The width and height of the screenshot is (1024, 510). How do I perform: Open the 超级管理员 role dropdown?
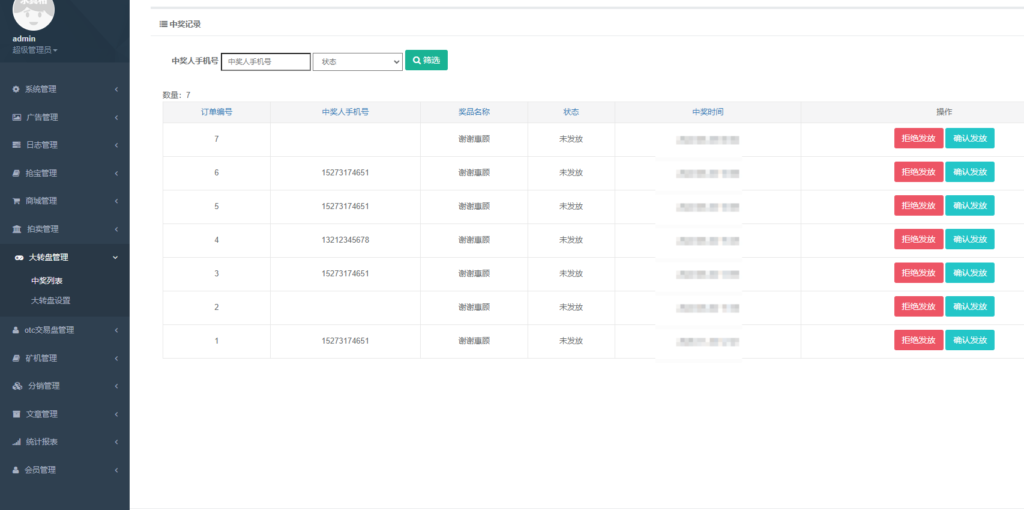click(x=35, y=50)
